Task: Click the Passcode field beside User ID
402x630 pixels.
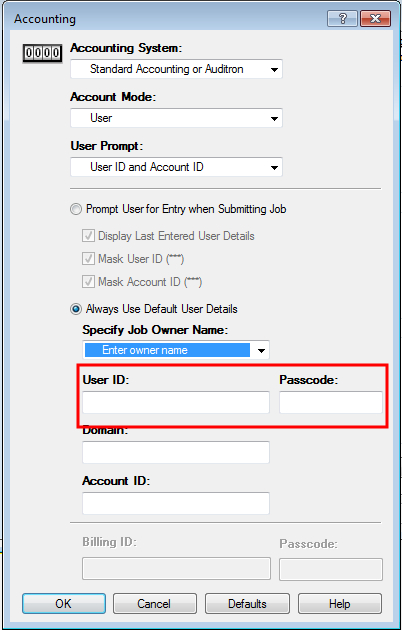Action: [x=331, y=403]
